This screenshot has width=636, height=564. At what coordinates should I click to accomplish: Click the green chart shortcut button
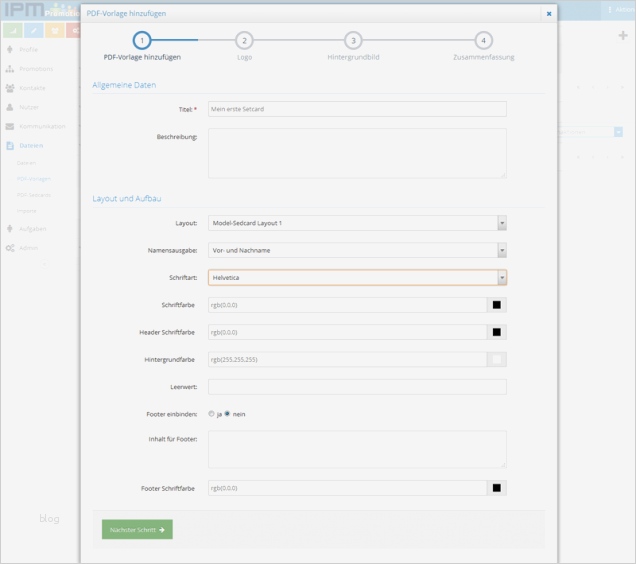[x=13, y=30]
